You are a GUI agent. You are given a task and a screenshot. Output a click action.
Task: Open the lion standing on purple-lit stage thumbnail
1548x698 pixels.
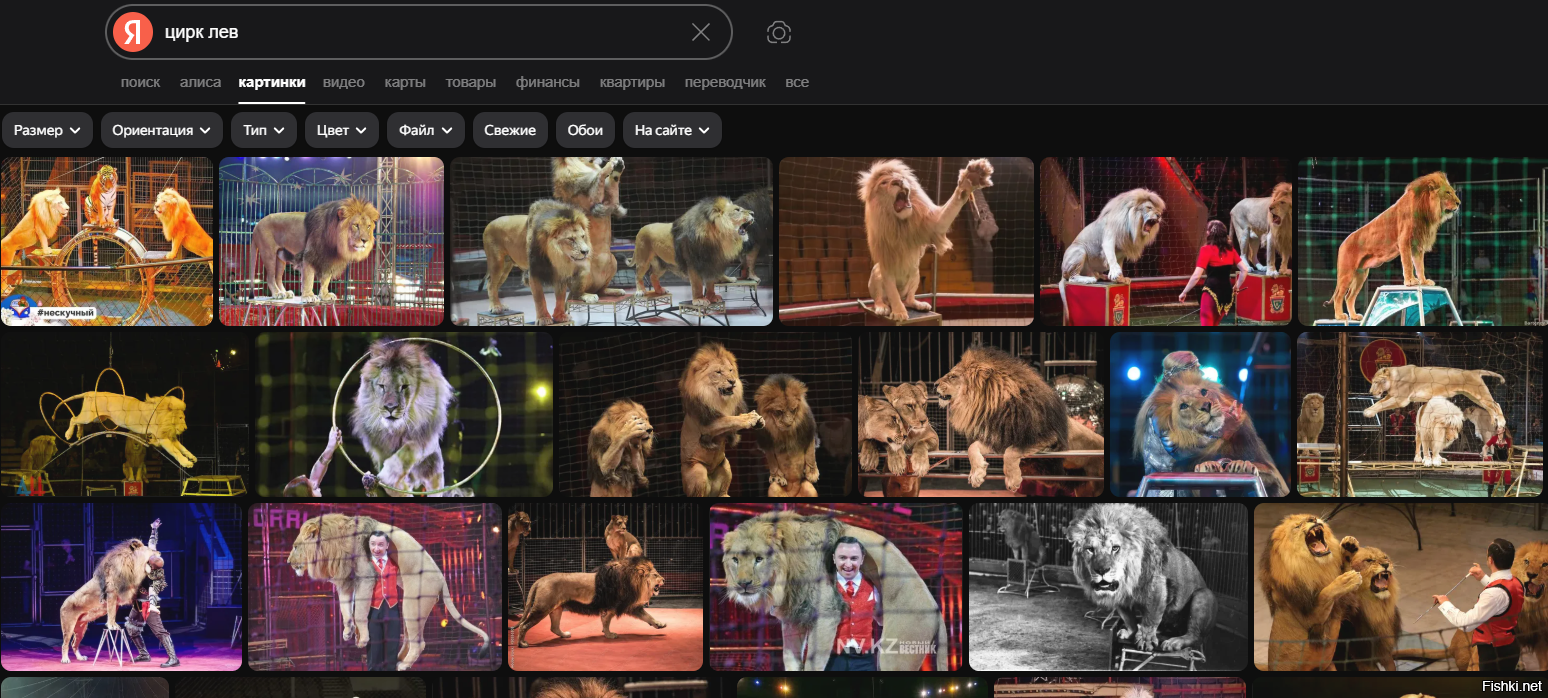tap(331, 241)
